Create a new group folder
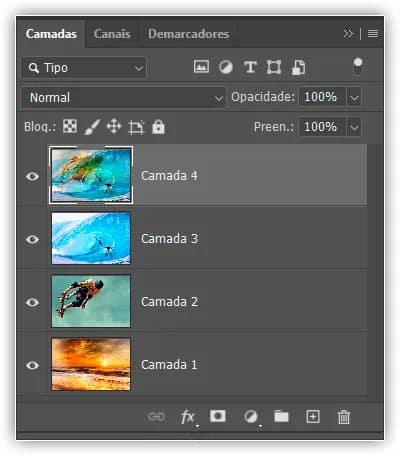 [x=281, y=416]
